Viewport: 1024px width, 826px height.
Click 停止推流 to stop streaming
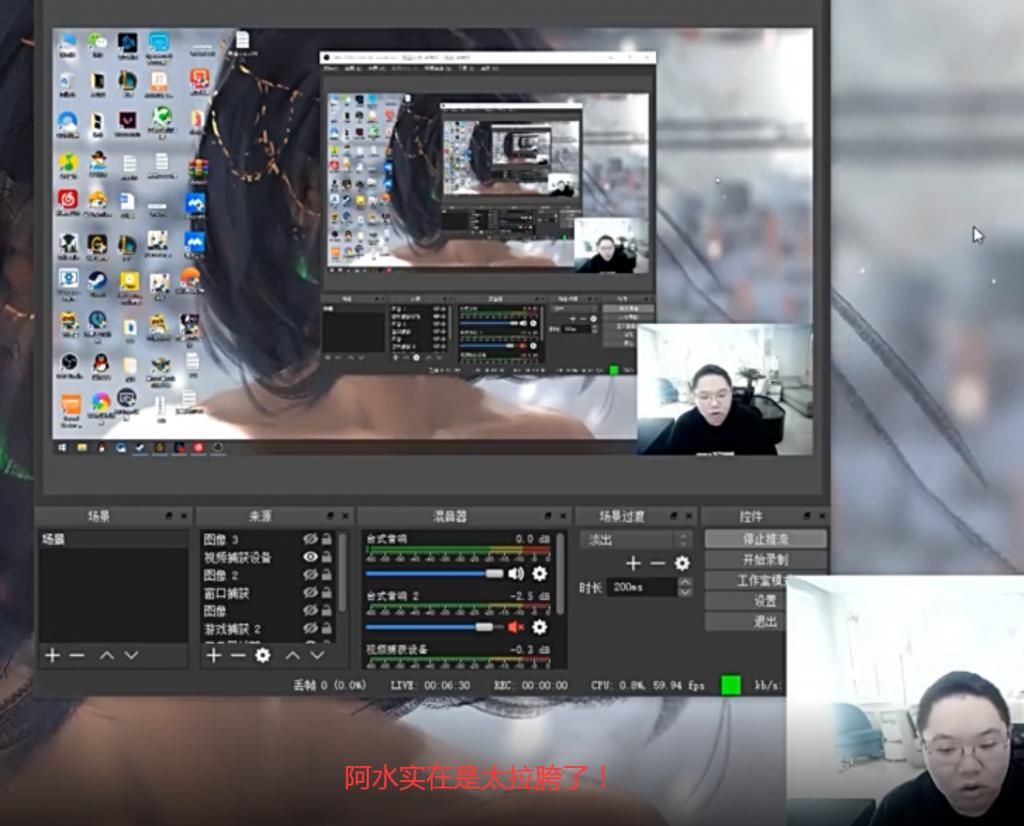coord(765,539)
